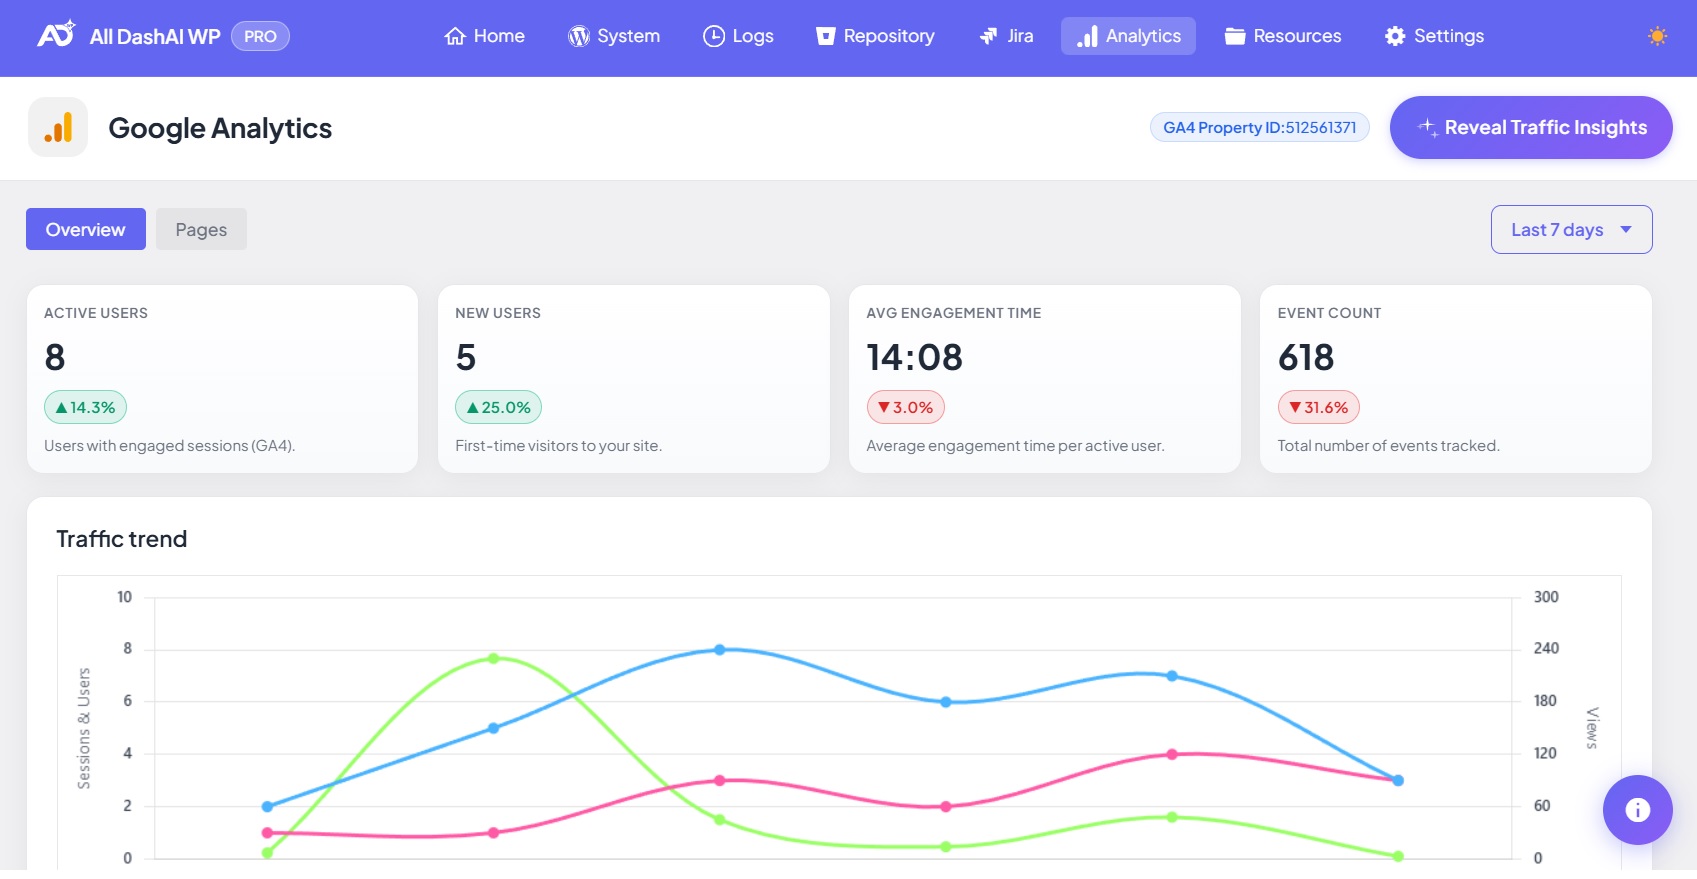
Task: Click the PRO badge beside the logo
Action: point(260,36)
